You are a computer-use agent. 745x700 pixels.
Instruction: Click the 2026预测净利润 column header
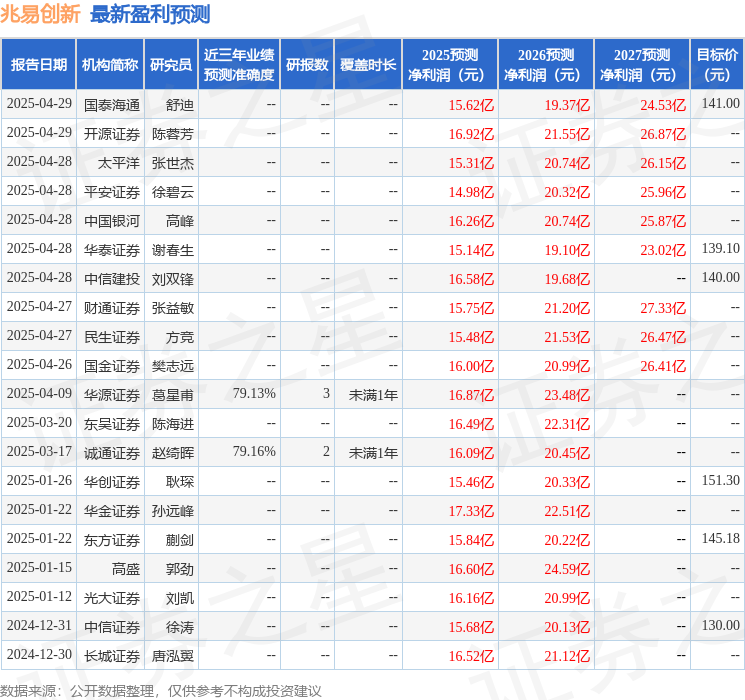pyautogui.click(x=546, y=64)
